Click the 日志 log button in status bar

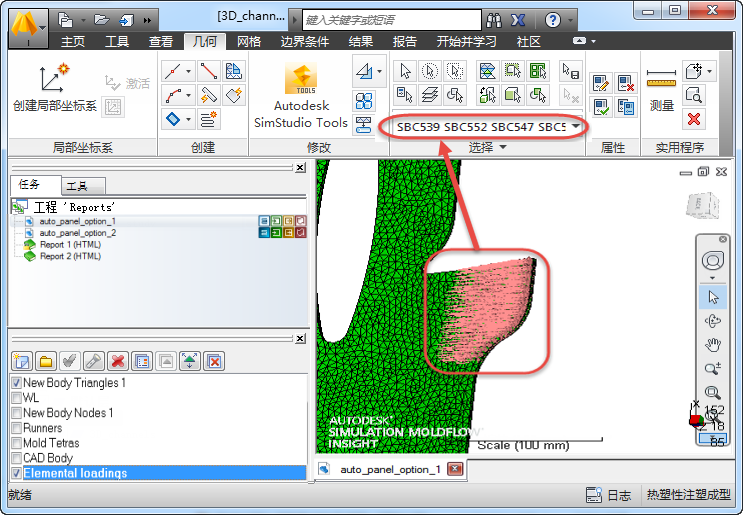(x=608, y=495)
